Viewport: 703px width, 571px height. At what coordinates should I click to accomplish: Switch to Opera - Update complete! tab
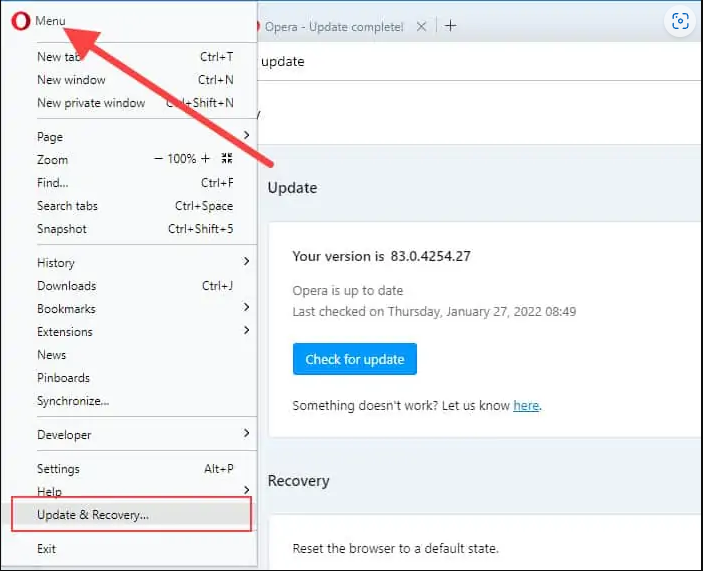[x=334, y=27]
